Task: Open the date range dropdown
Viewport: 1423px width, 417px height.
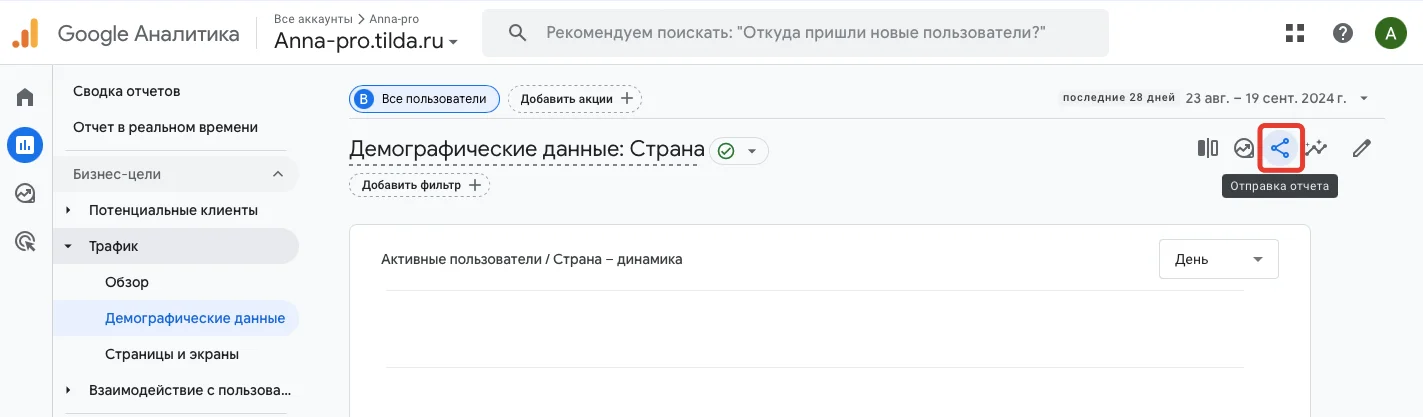Action: [1275, 98]
